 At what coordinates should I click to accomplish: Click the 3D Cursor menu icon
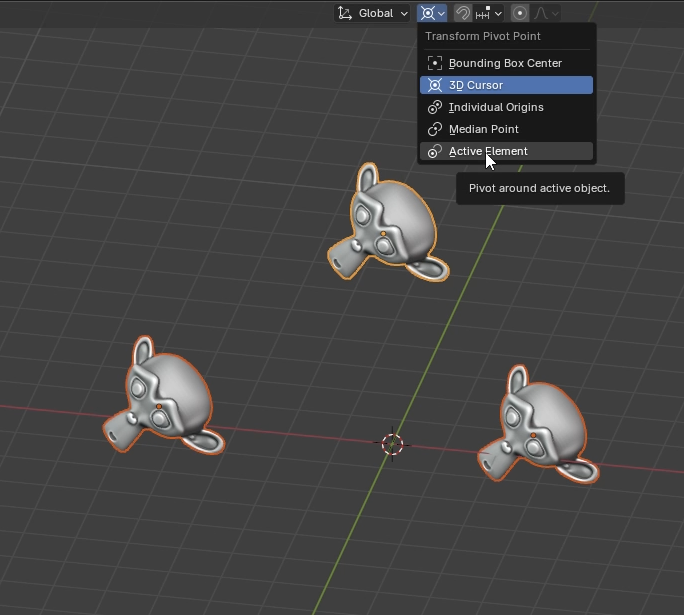point(434,85)
